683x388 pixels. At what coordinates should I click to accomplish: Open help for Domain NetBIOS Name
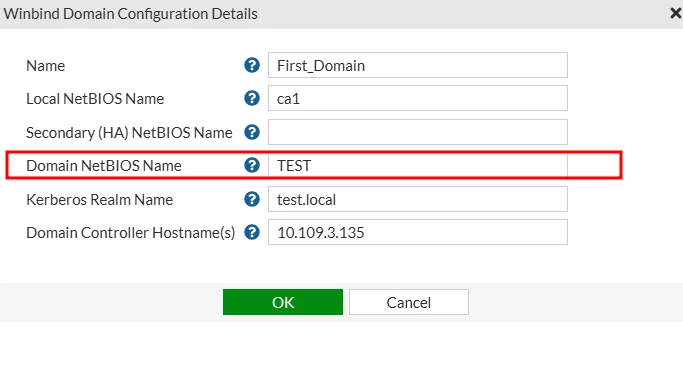click(252, 165)
